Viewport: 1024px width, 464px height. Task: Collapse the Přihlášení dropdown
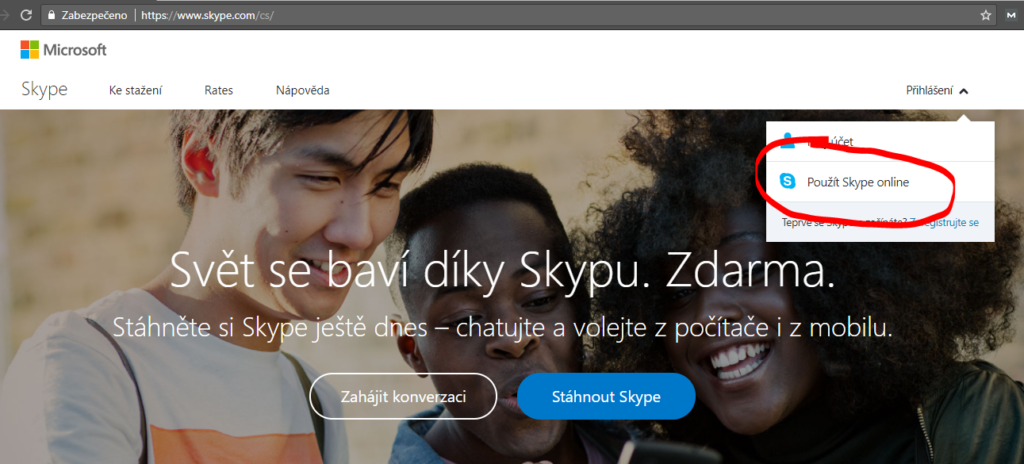click(937, 91)
